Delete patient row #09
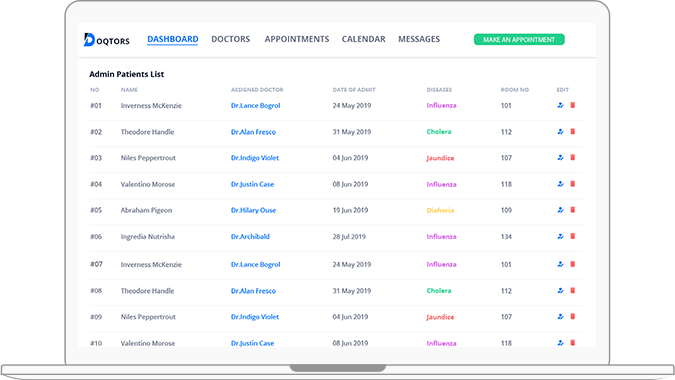Image resolution: width=675 pixels, height=380 pixels. pyautogui.click(x=573, y=317)
